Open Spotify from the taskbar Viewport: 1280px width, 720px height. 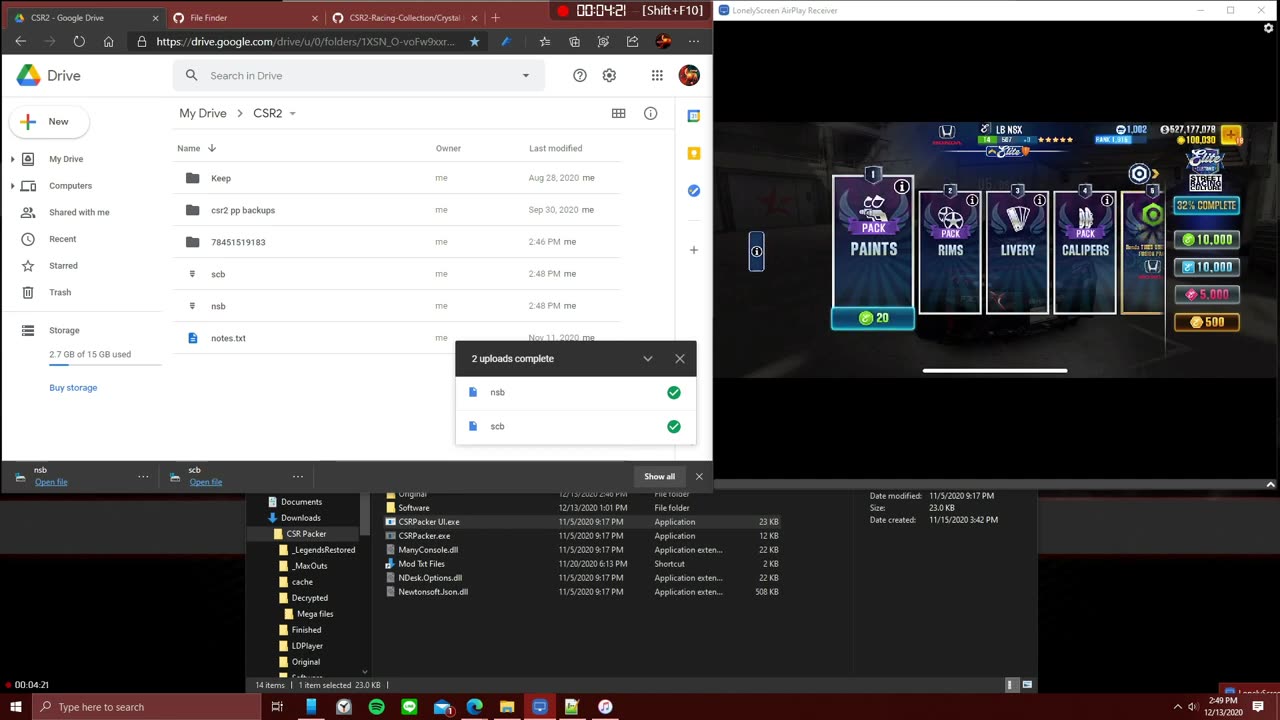coord(376,707)
